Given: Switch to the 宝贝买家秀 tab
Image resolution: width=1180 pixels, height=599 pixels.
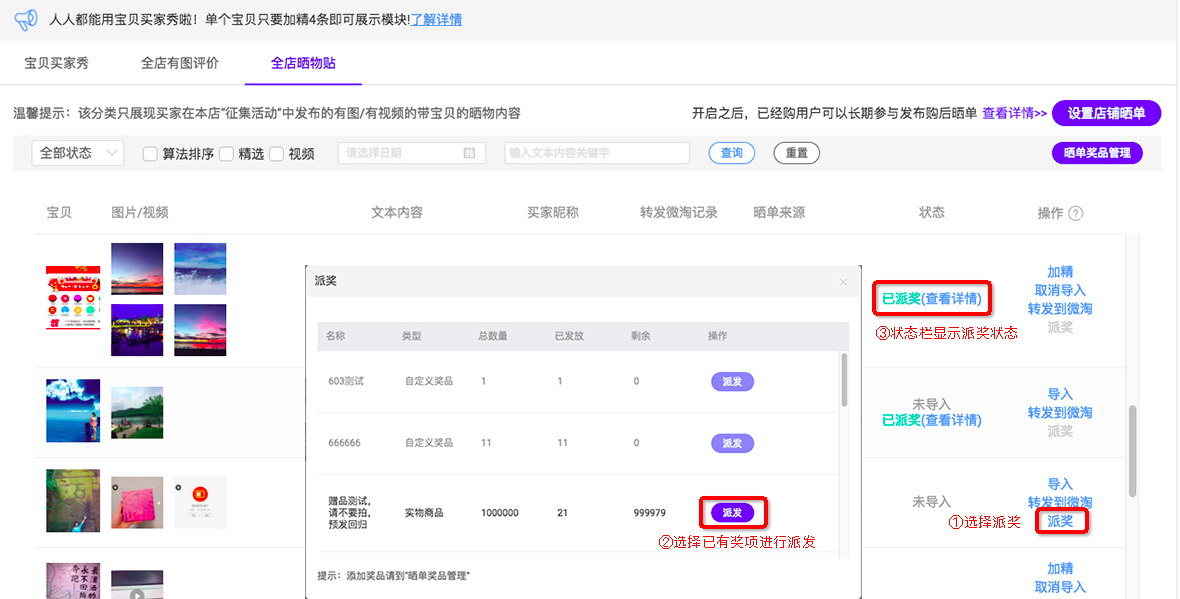Looking at the screenshot, I should click(x=57, y=63).
